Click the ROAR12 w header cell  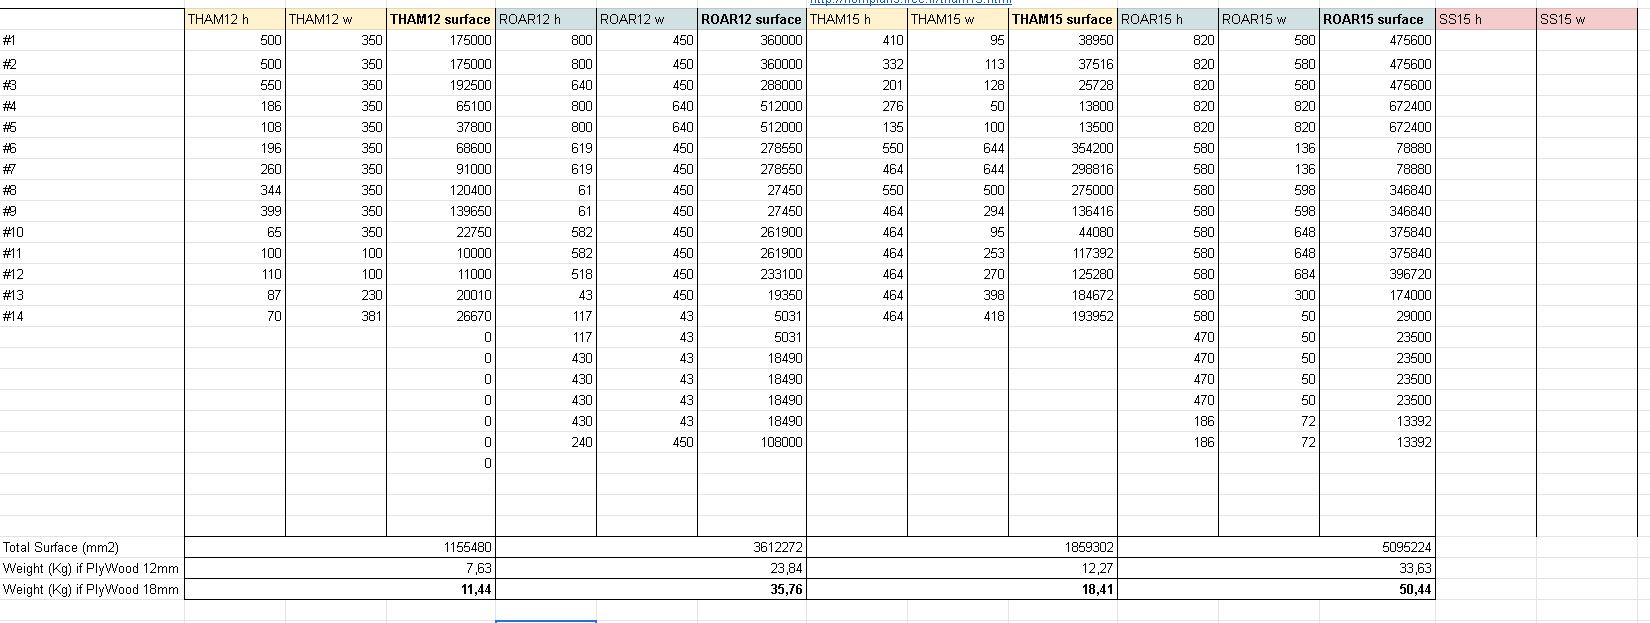click(647, 19)
